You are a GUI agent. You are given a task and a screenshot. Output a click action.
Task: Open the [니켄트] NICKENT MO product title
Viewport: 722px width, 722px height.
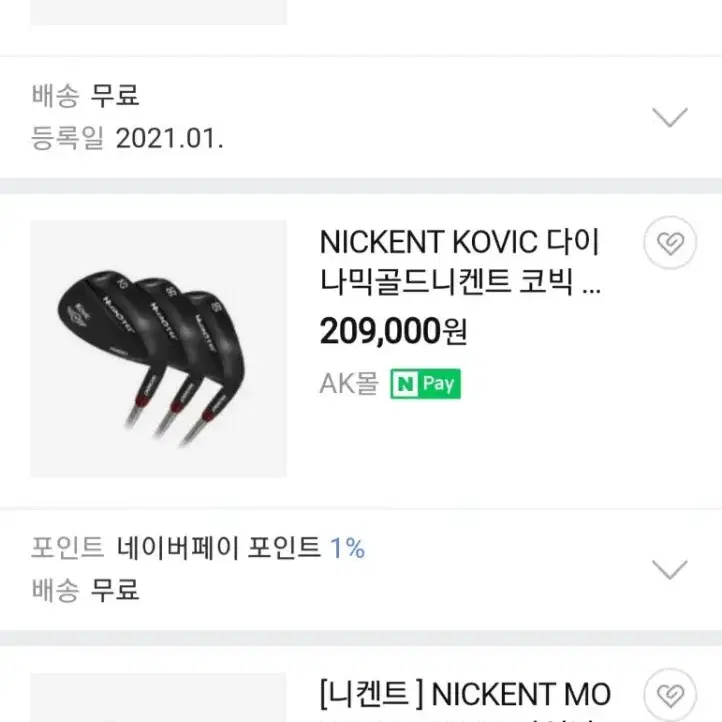[x=465, y=695]
